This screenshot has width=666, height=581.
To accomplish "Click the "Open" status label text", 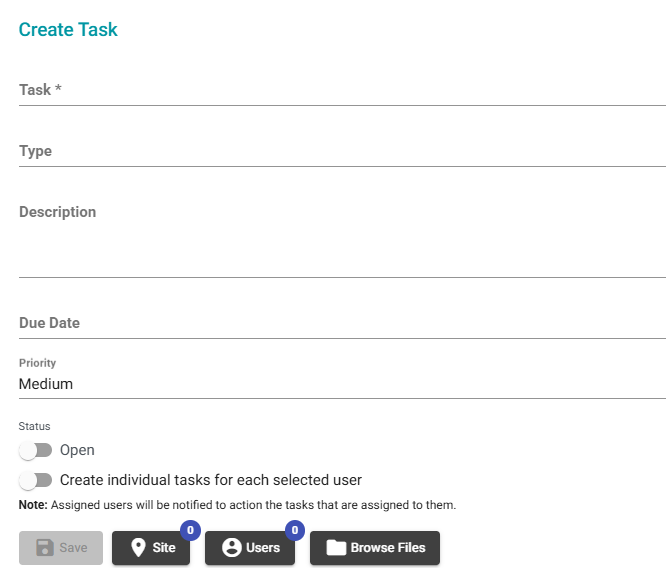I will coord(77,451).
